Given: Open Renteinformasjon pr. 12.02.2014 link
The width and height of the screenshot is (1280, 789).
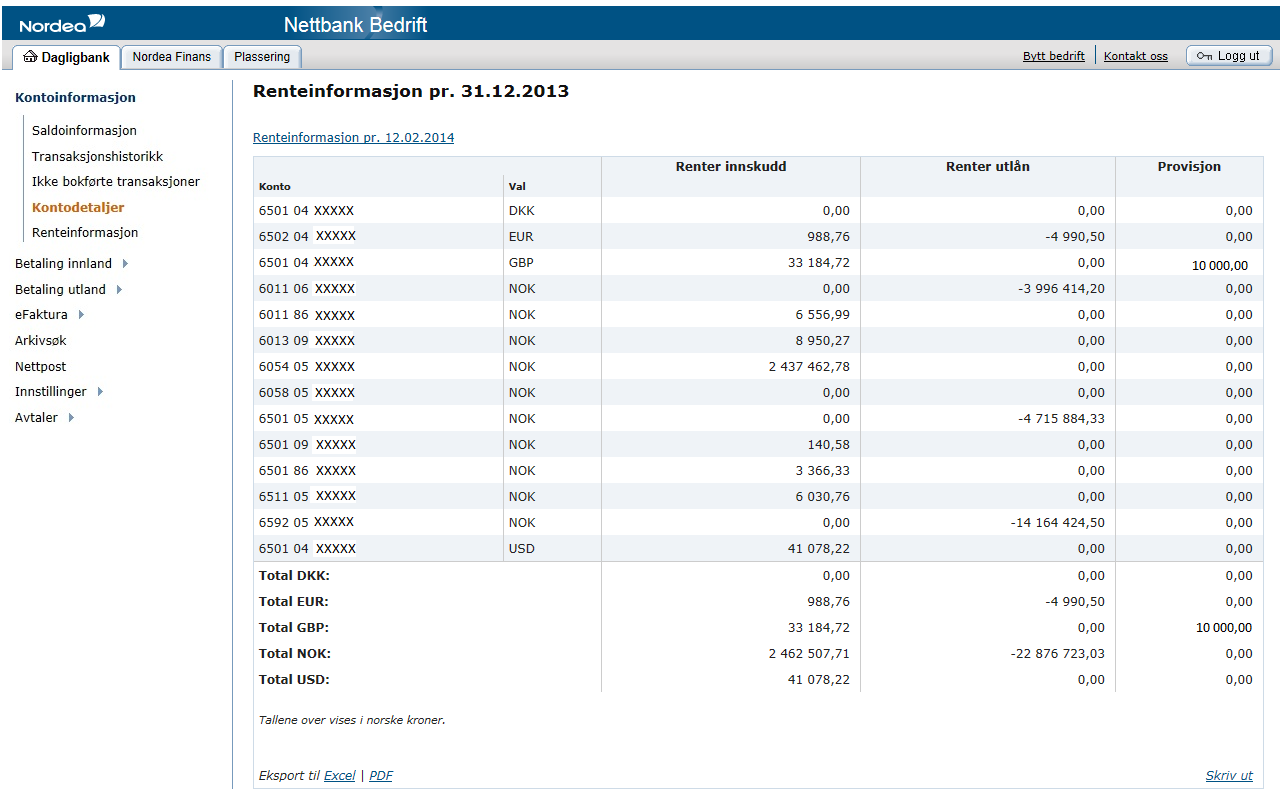Looking at the screenshot, I should pyautogui.click(x=353, y=138).
